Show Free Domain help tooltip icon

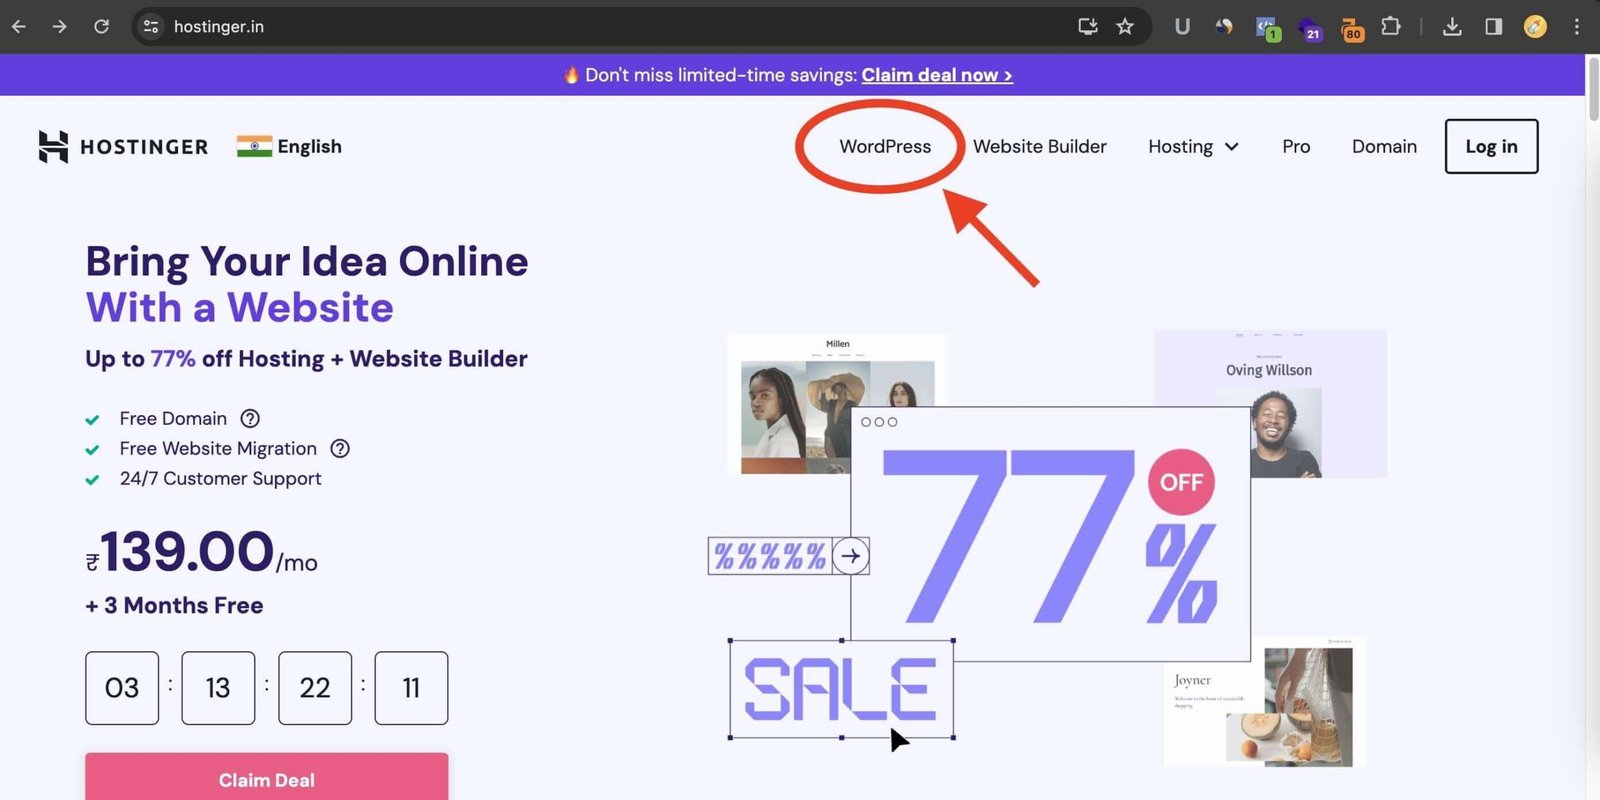pos(250,419)
